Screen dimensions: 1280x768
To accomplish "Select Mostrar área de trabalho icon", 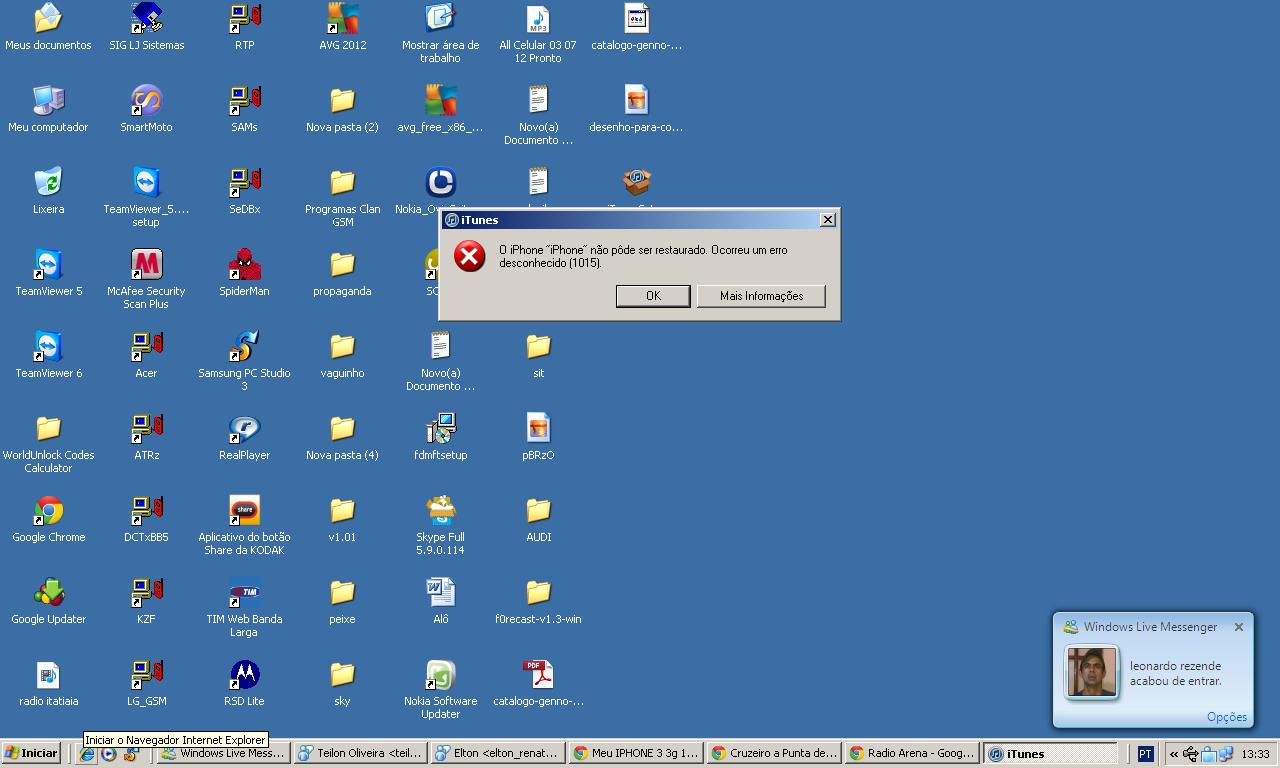I will [440, 18].
